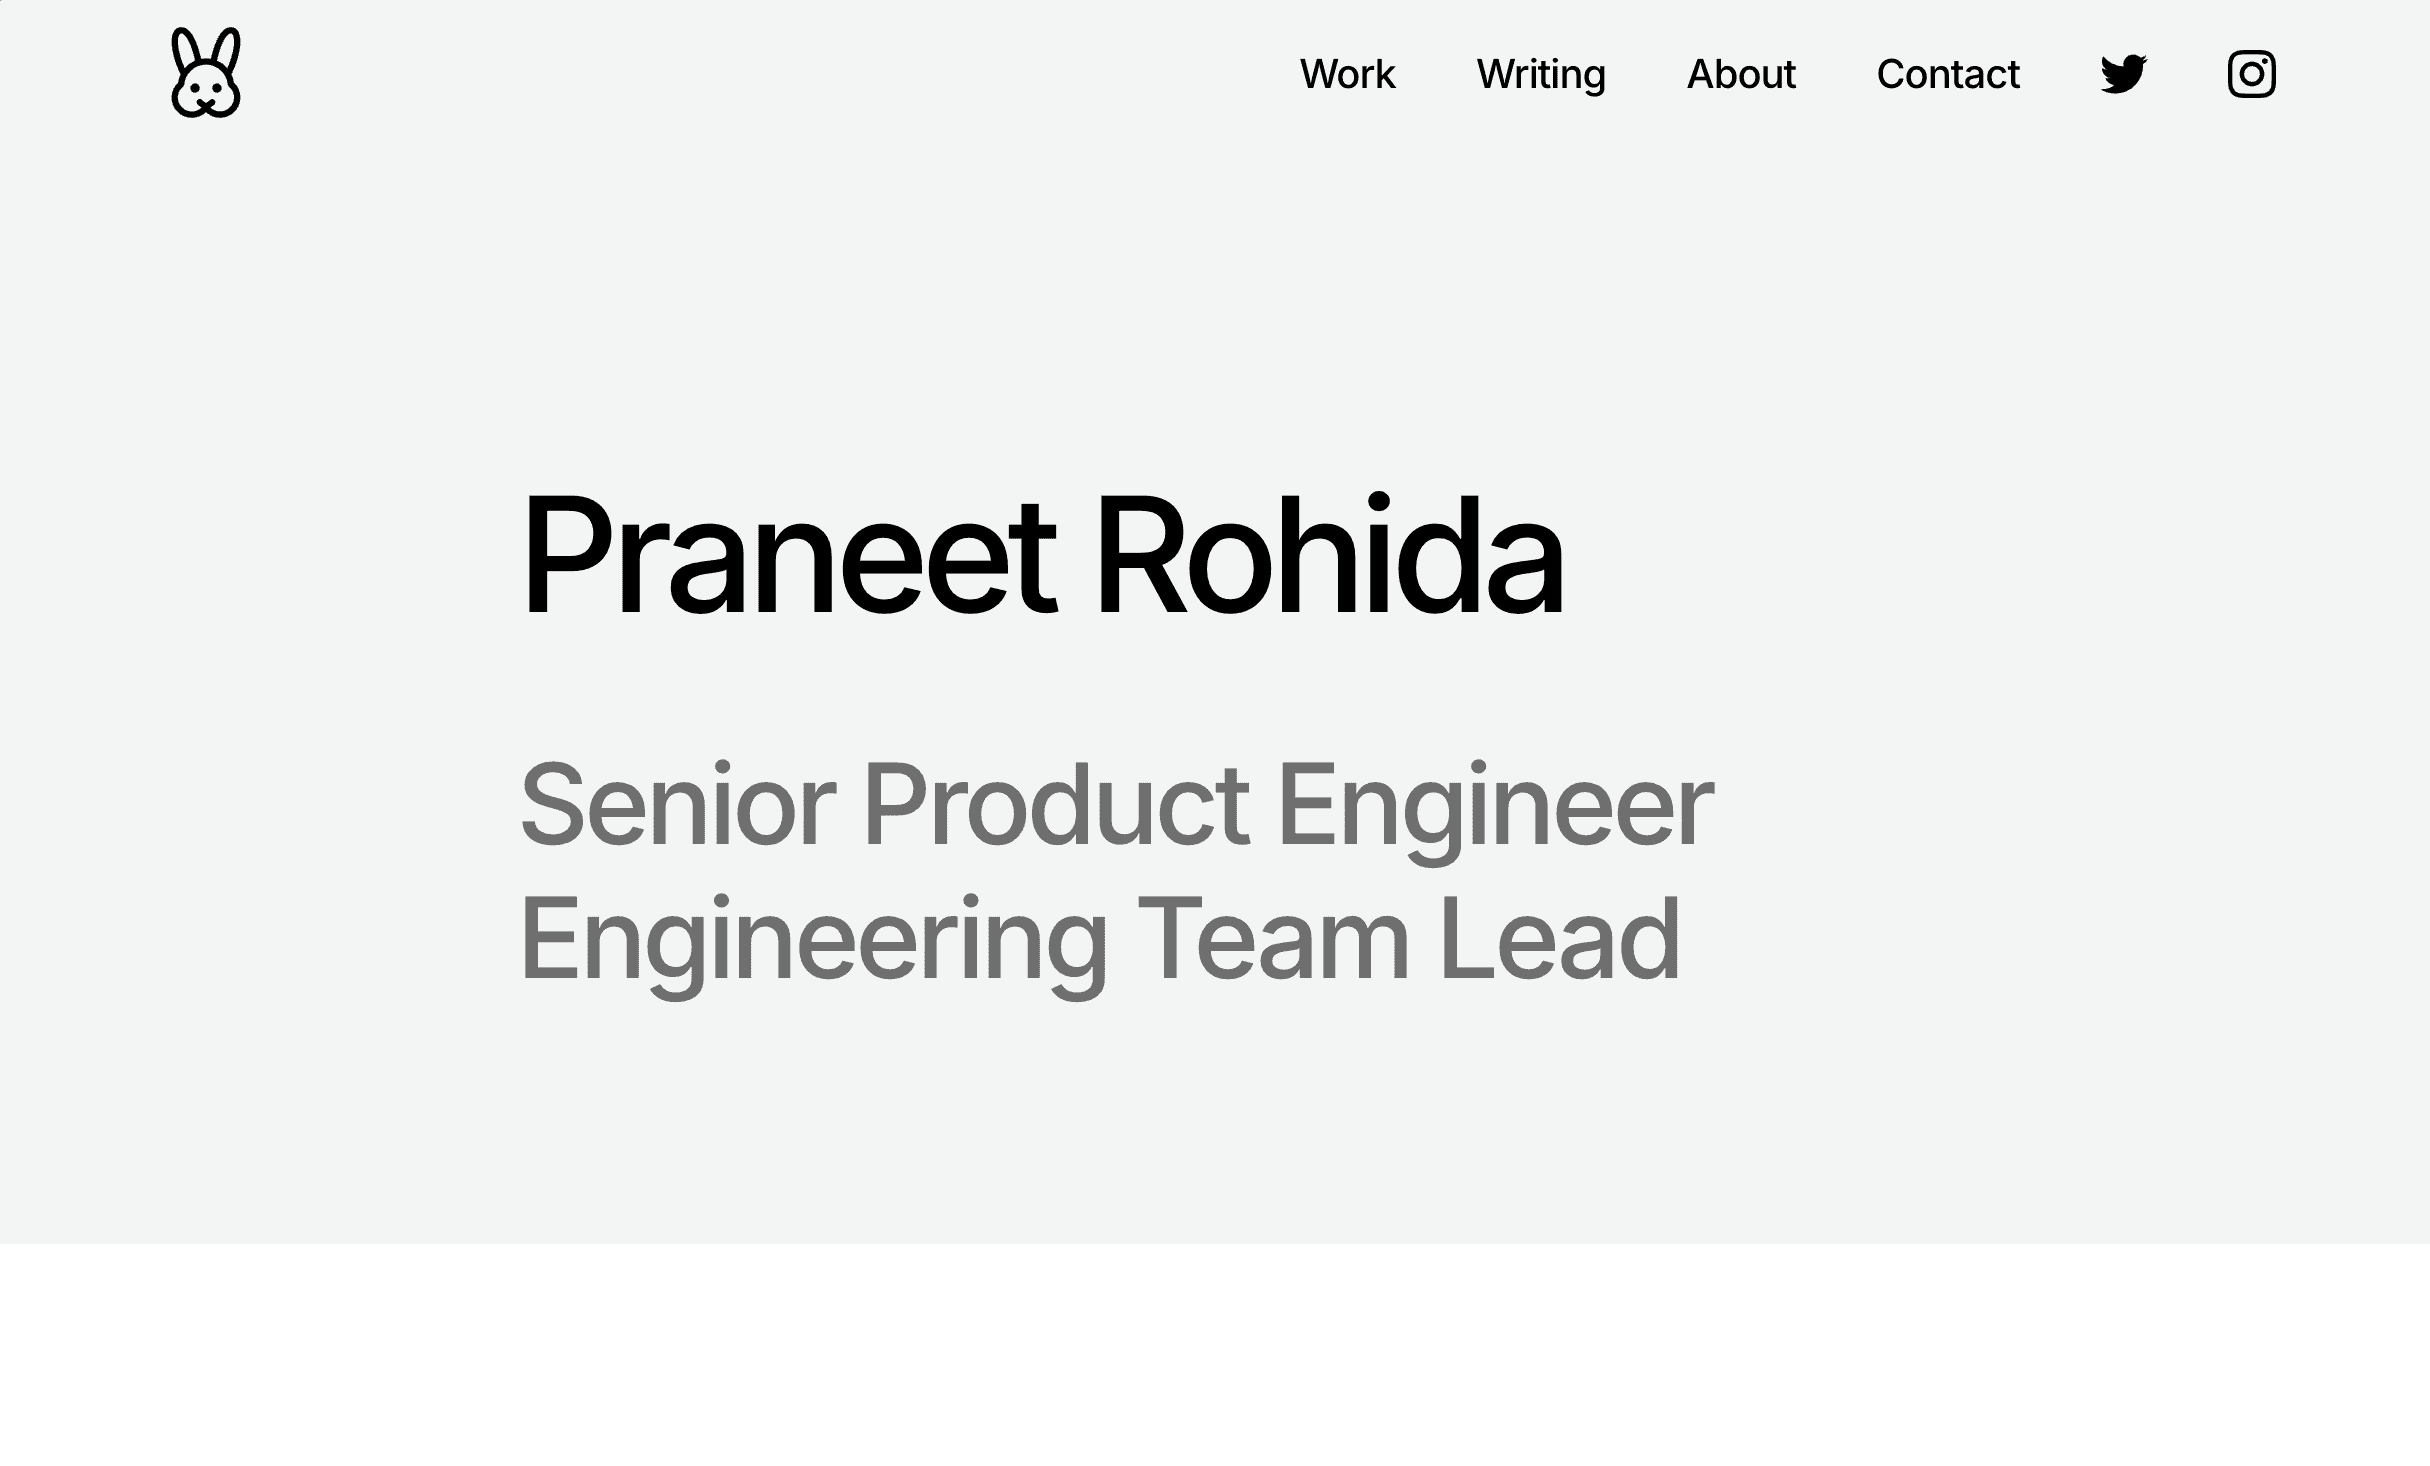Click the header navigation area
Image resolution: width=2430 pixels, height=1466 pixels.
tap(1650, 74)
